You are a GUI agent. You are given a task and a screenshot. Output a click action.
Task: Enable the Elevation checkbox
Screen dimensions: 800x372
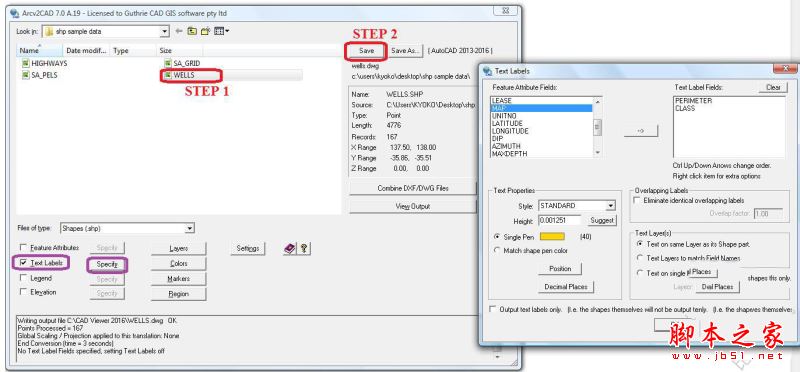(x=23, y=292)
